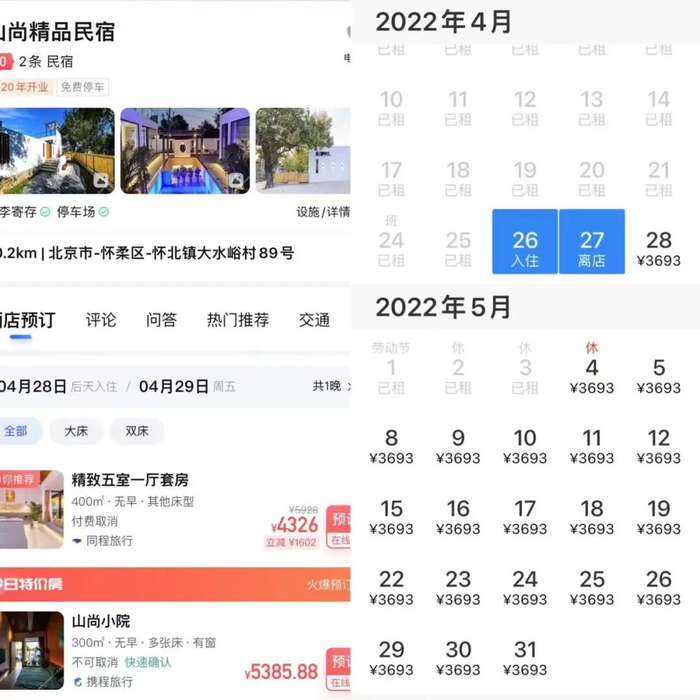Tap the luggage storage green check icon
700x700 pixels.
pyautogui.click(x=45, y=212)
